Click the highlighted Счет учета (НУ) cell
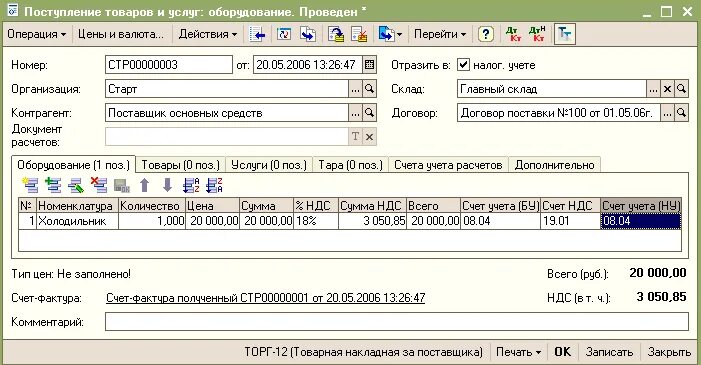 (641, 221)
